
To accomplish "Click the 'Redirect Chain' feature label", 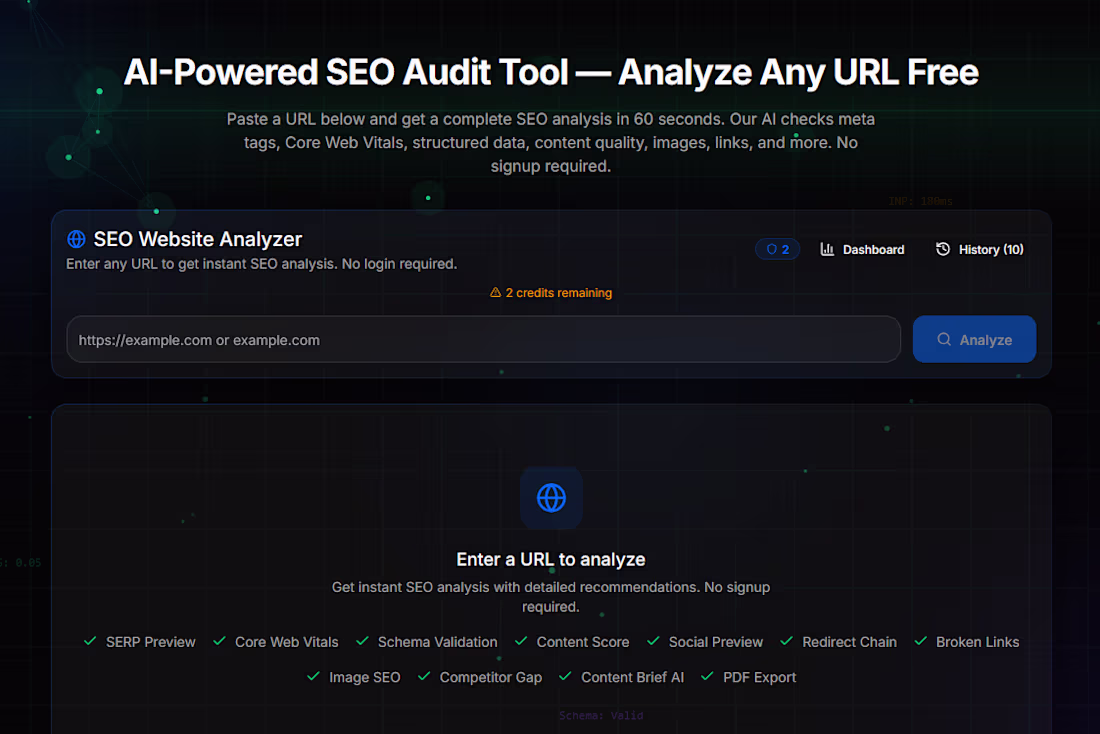I will pyautogui.click(x=849, y=642).
